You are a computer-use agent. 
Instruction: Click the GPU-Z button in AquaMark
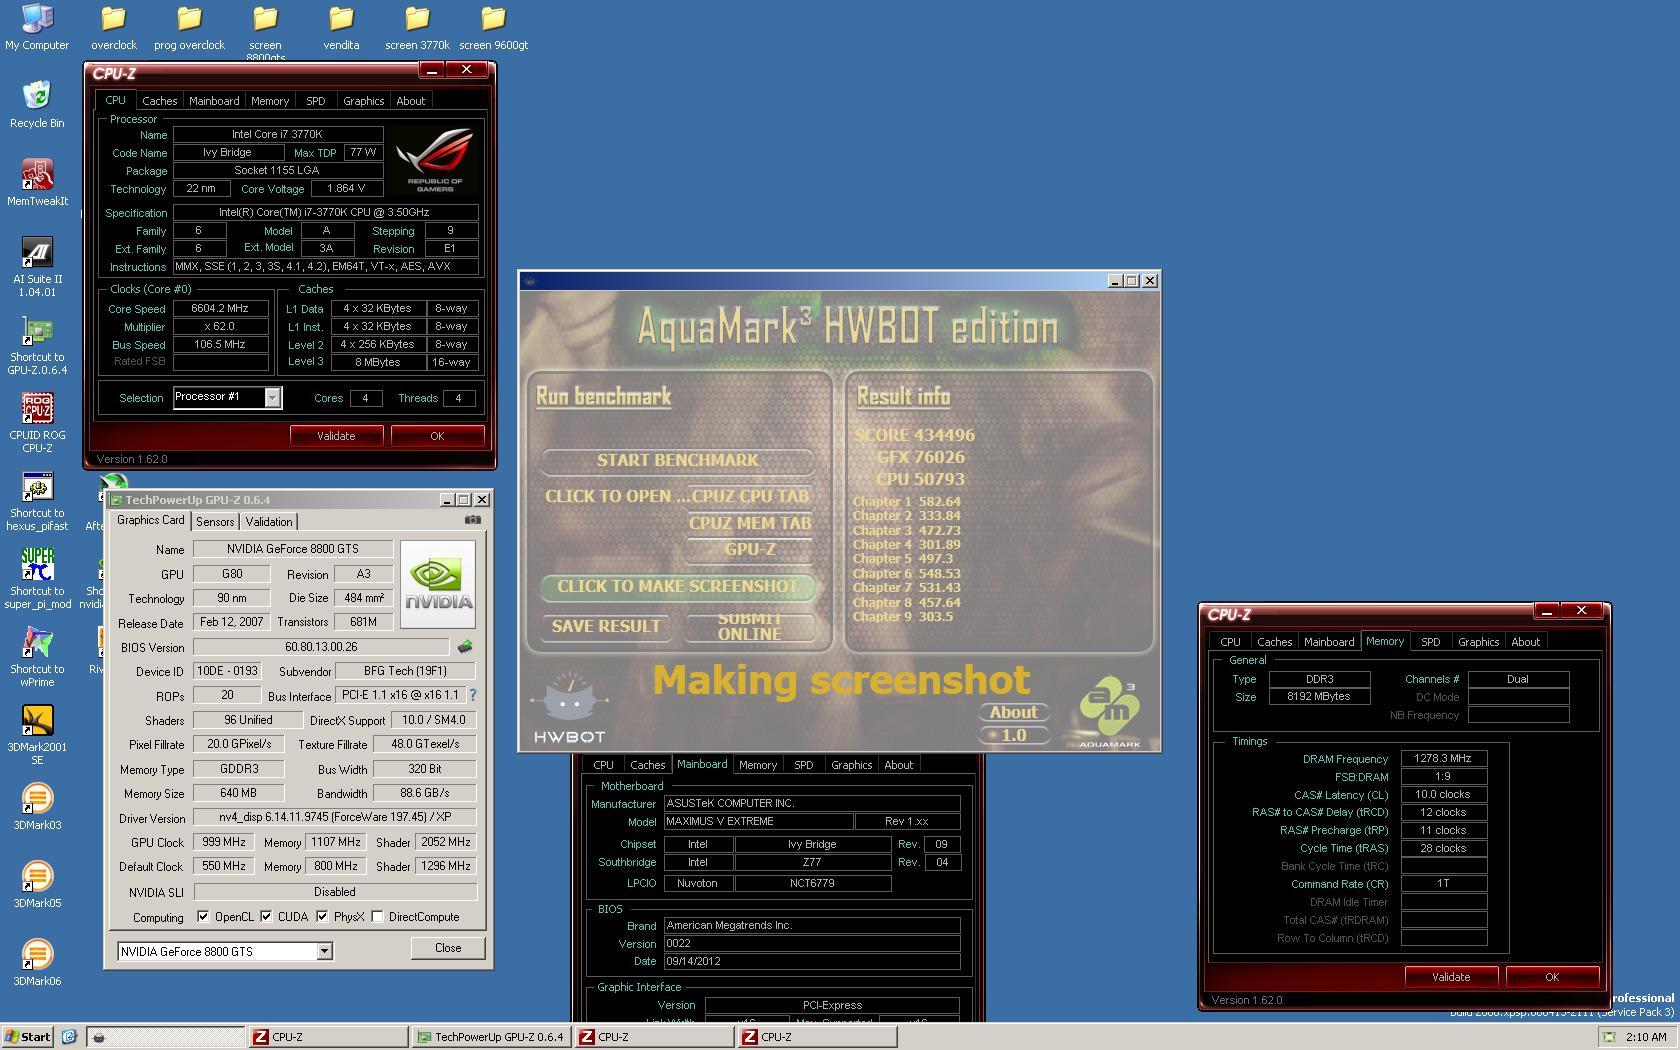coord(749,549)
